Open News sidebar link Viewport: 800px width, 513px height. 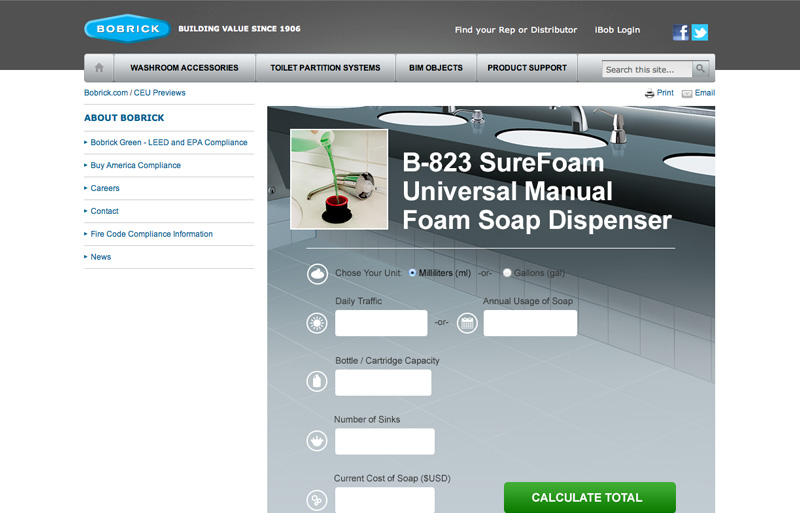(101, 257)
